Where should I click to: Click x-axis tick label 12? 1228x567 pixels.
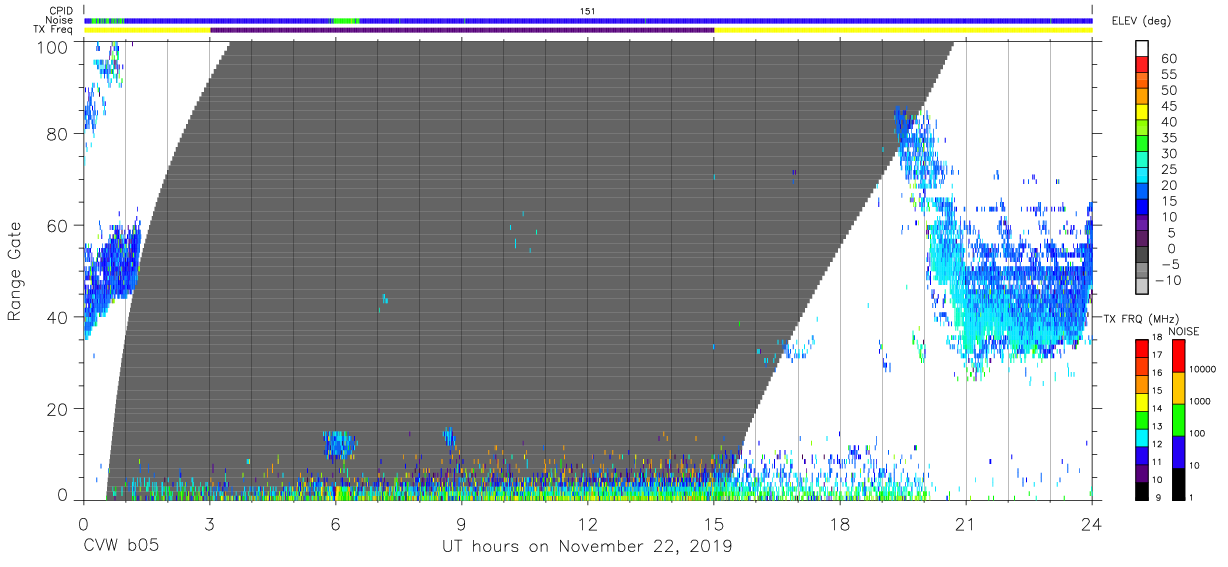point(588,524)
